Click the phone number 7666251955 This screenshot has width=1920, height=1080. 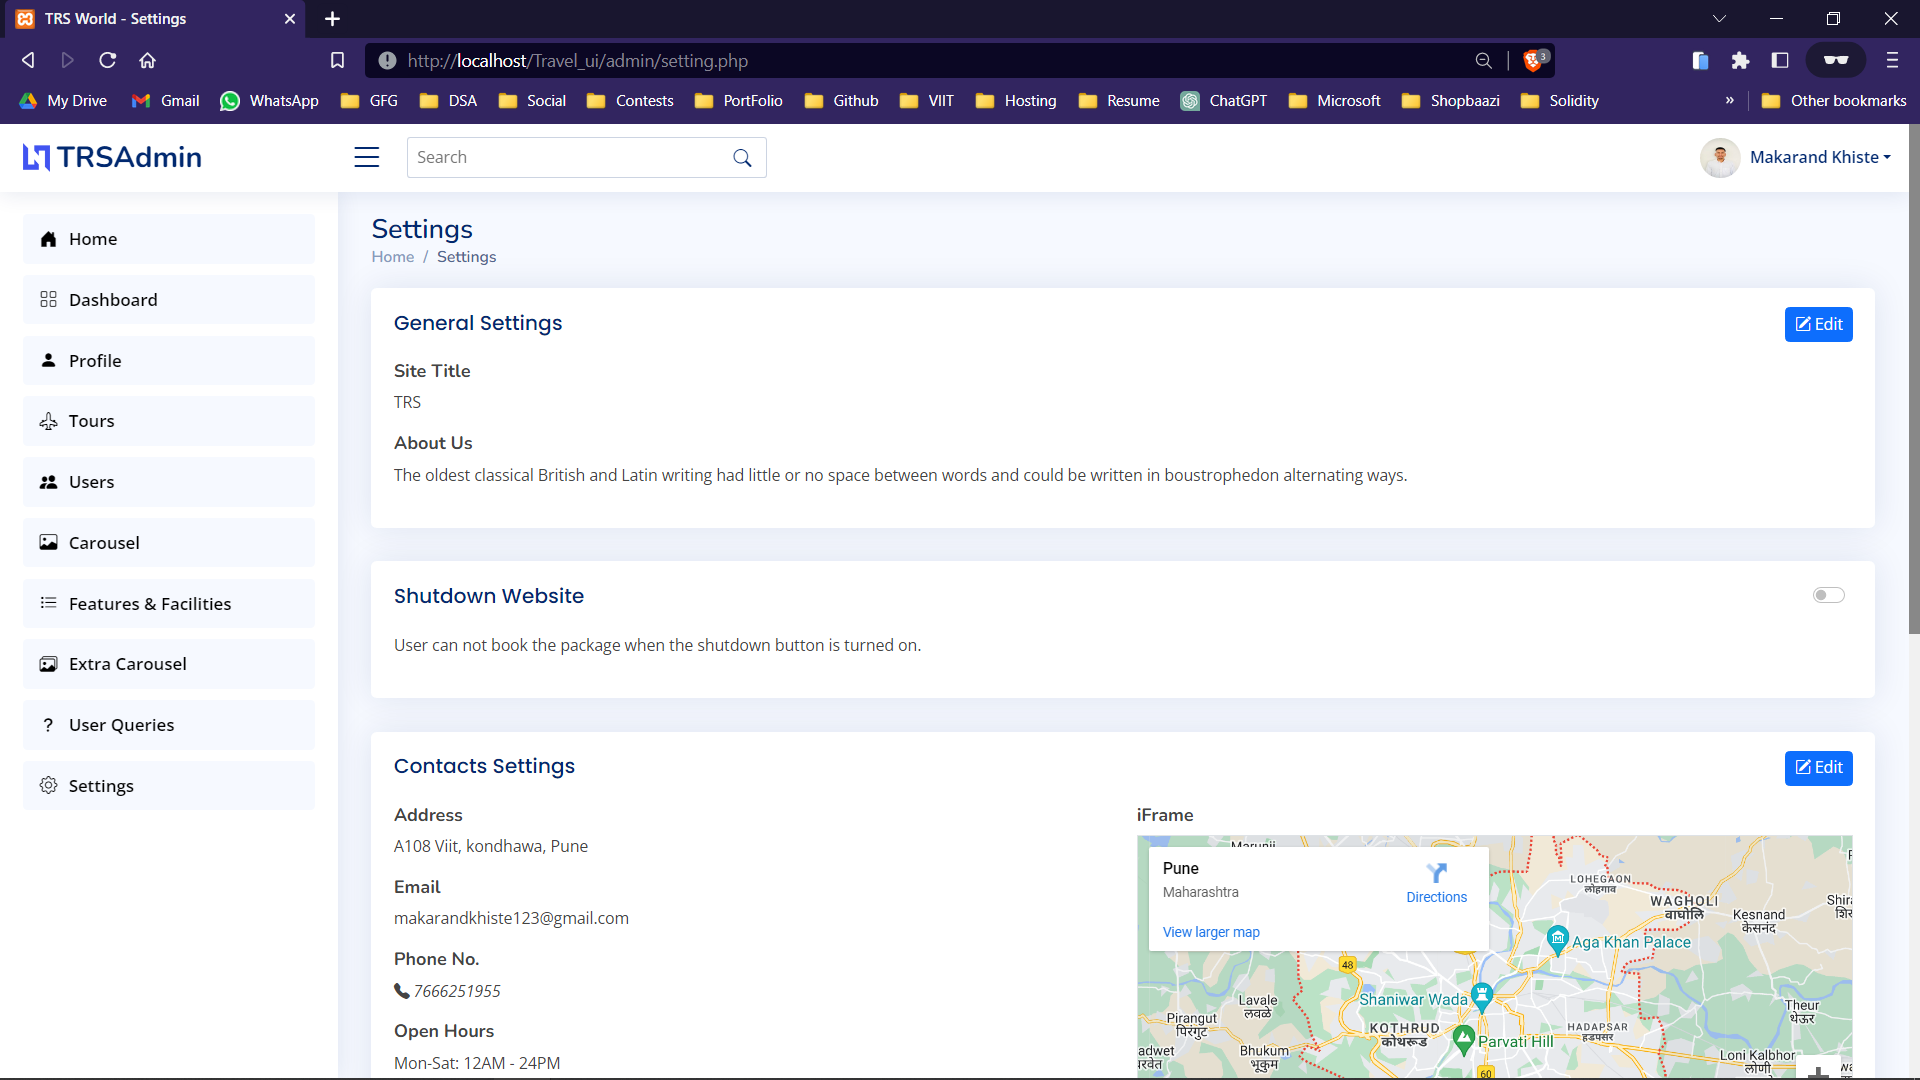(457, 991)
